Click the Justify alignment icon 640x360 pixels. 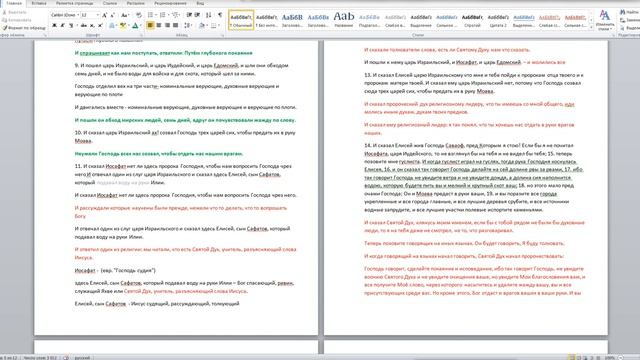click(176, 25)
